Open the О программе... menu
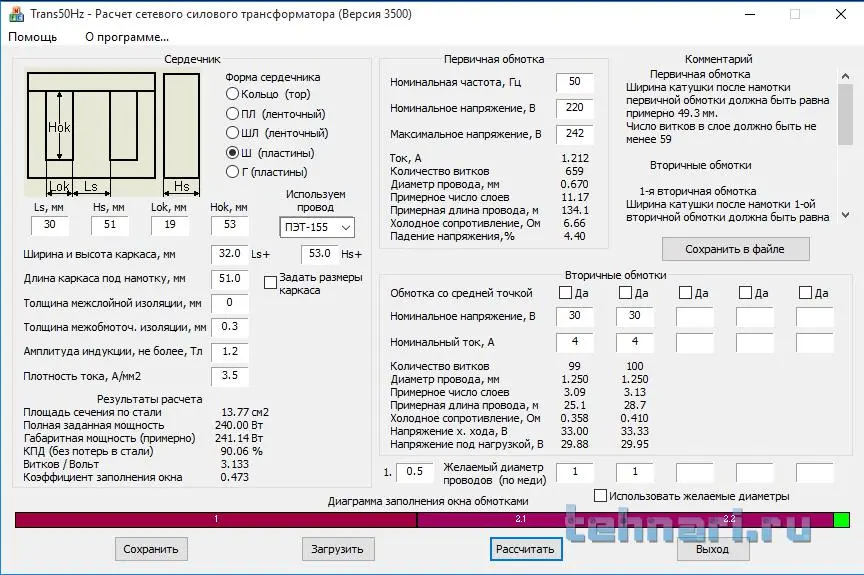864x575 pixels. tap(127, 37)
